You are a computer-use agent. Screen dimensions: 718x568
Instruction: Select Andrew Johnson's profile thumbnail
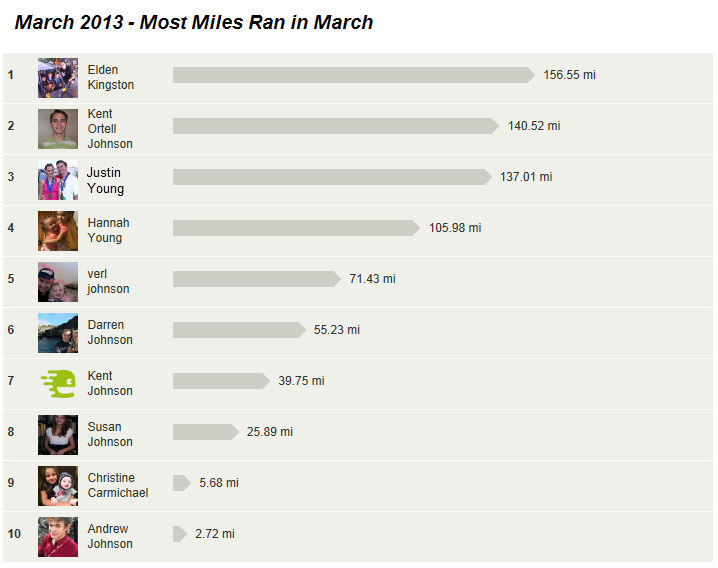point(58,537)
